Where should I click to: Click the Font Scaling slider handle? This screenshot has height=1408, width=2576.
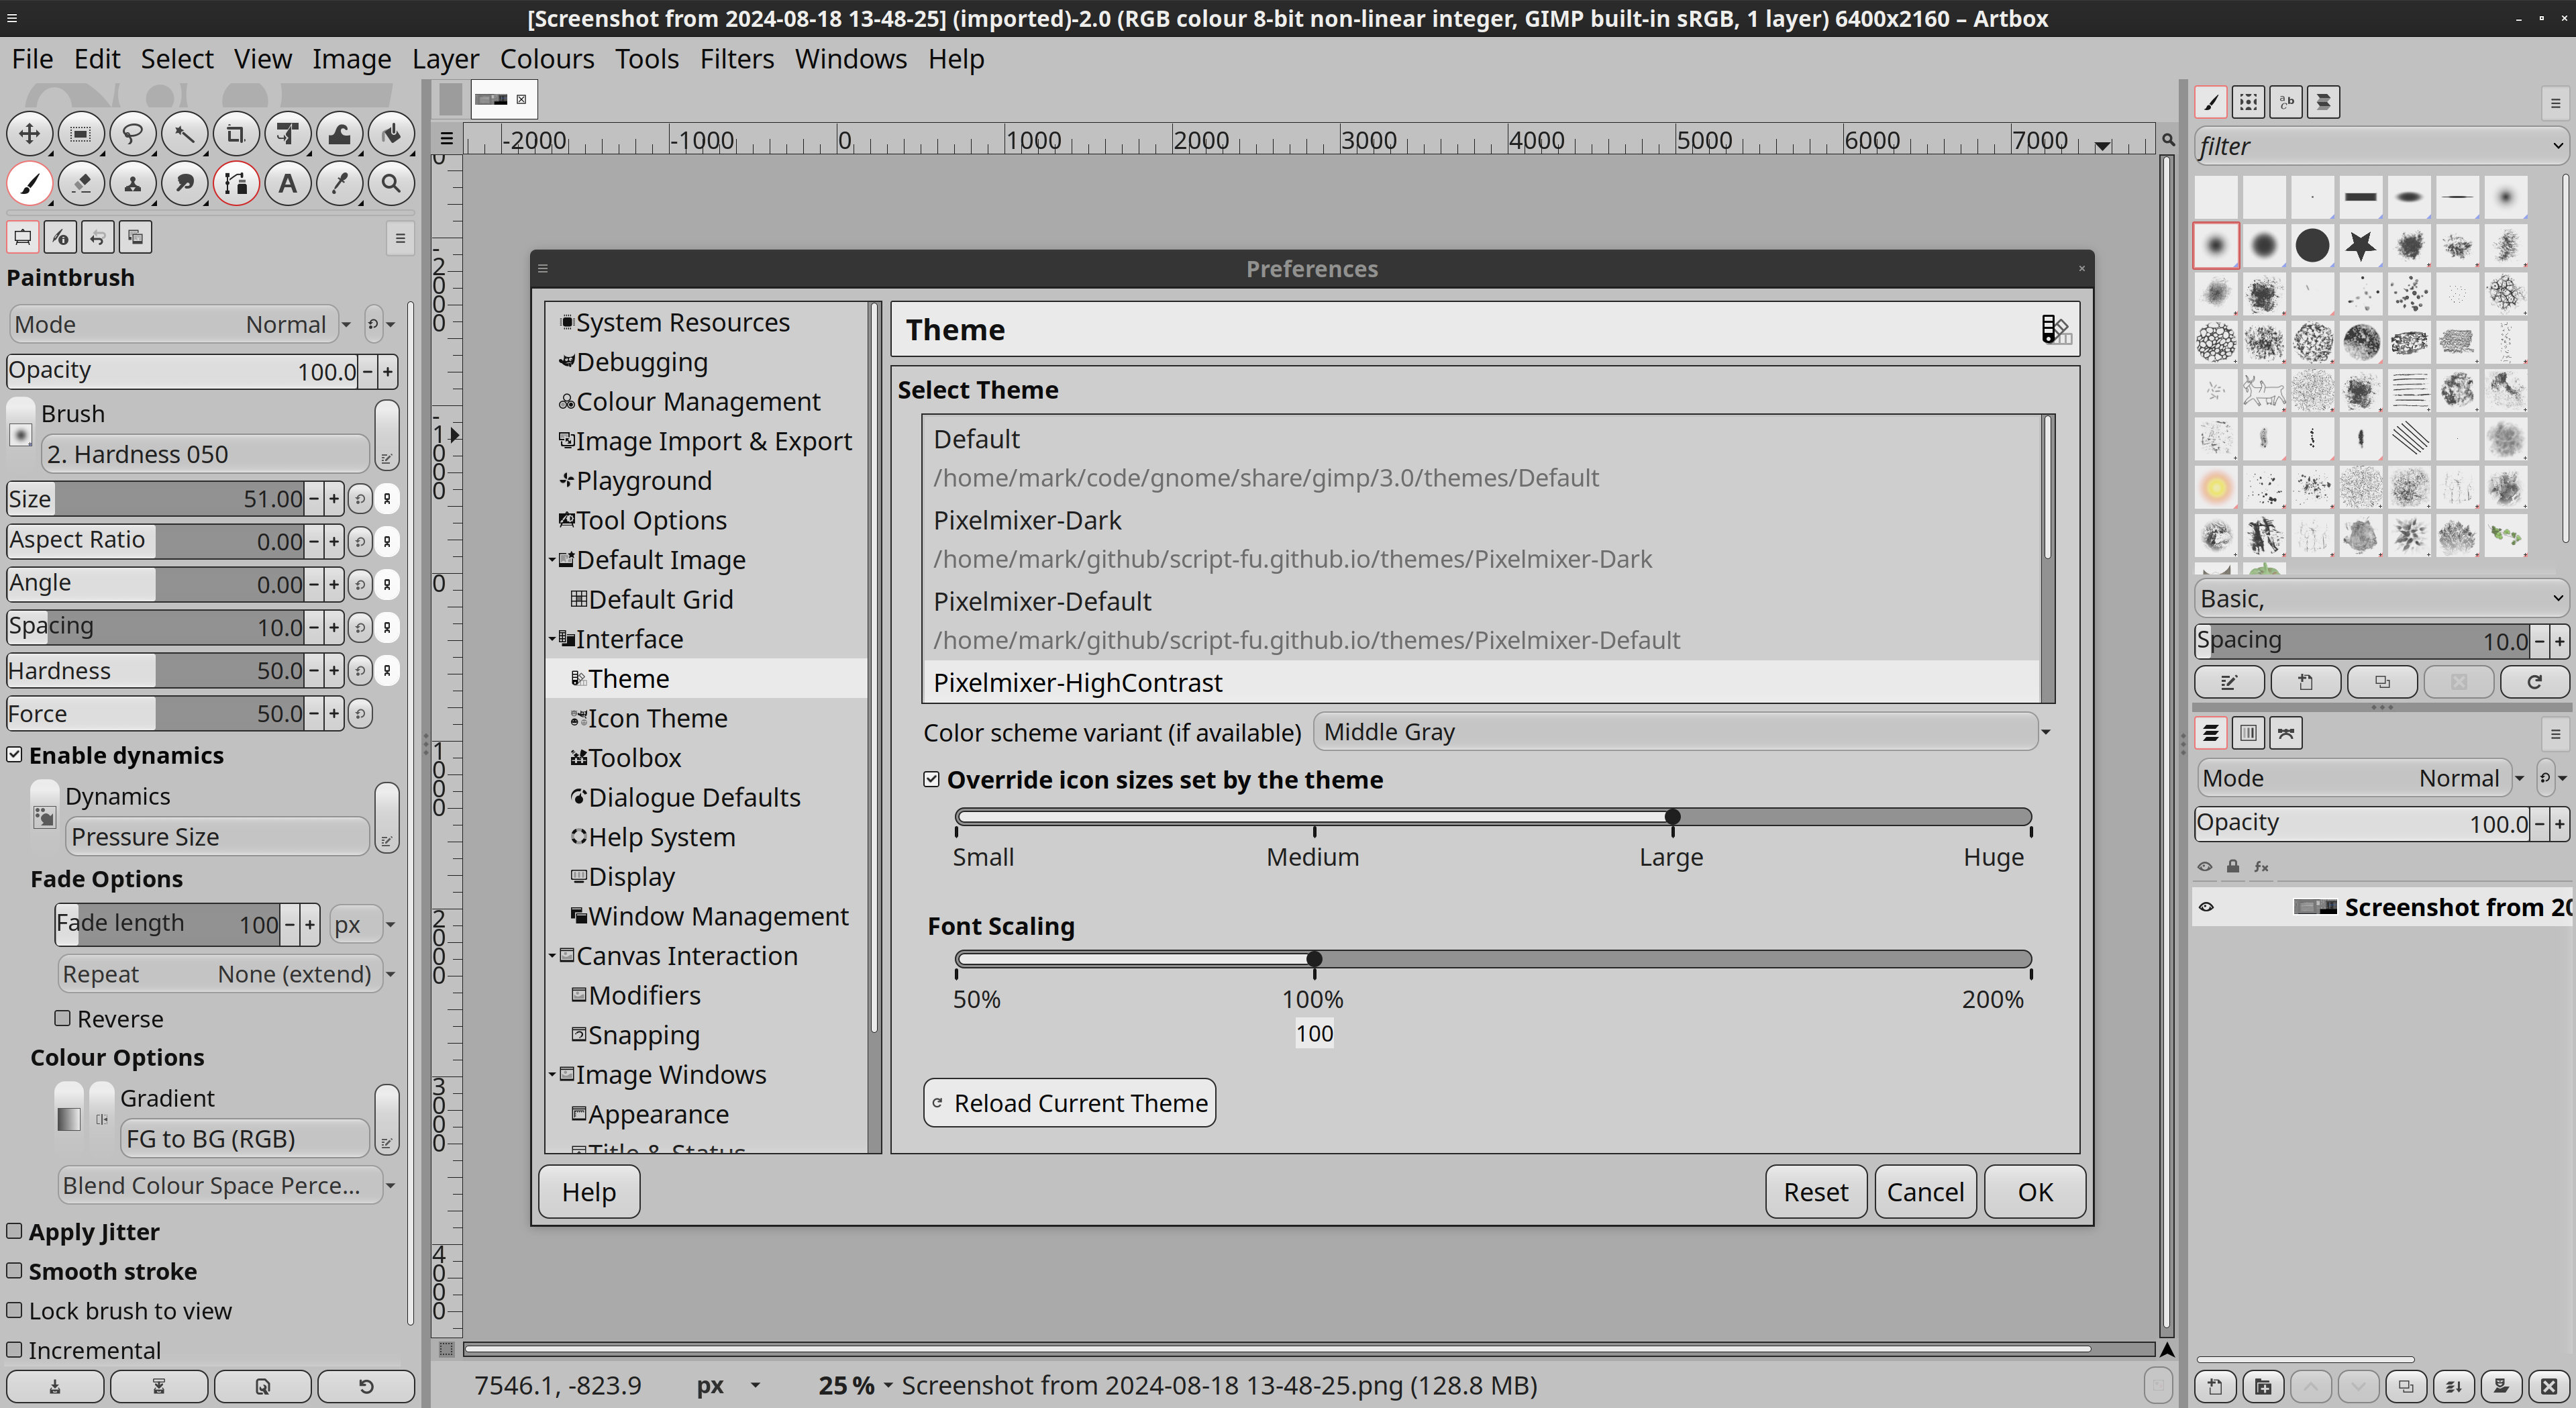(x=1314, y=959)
